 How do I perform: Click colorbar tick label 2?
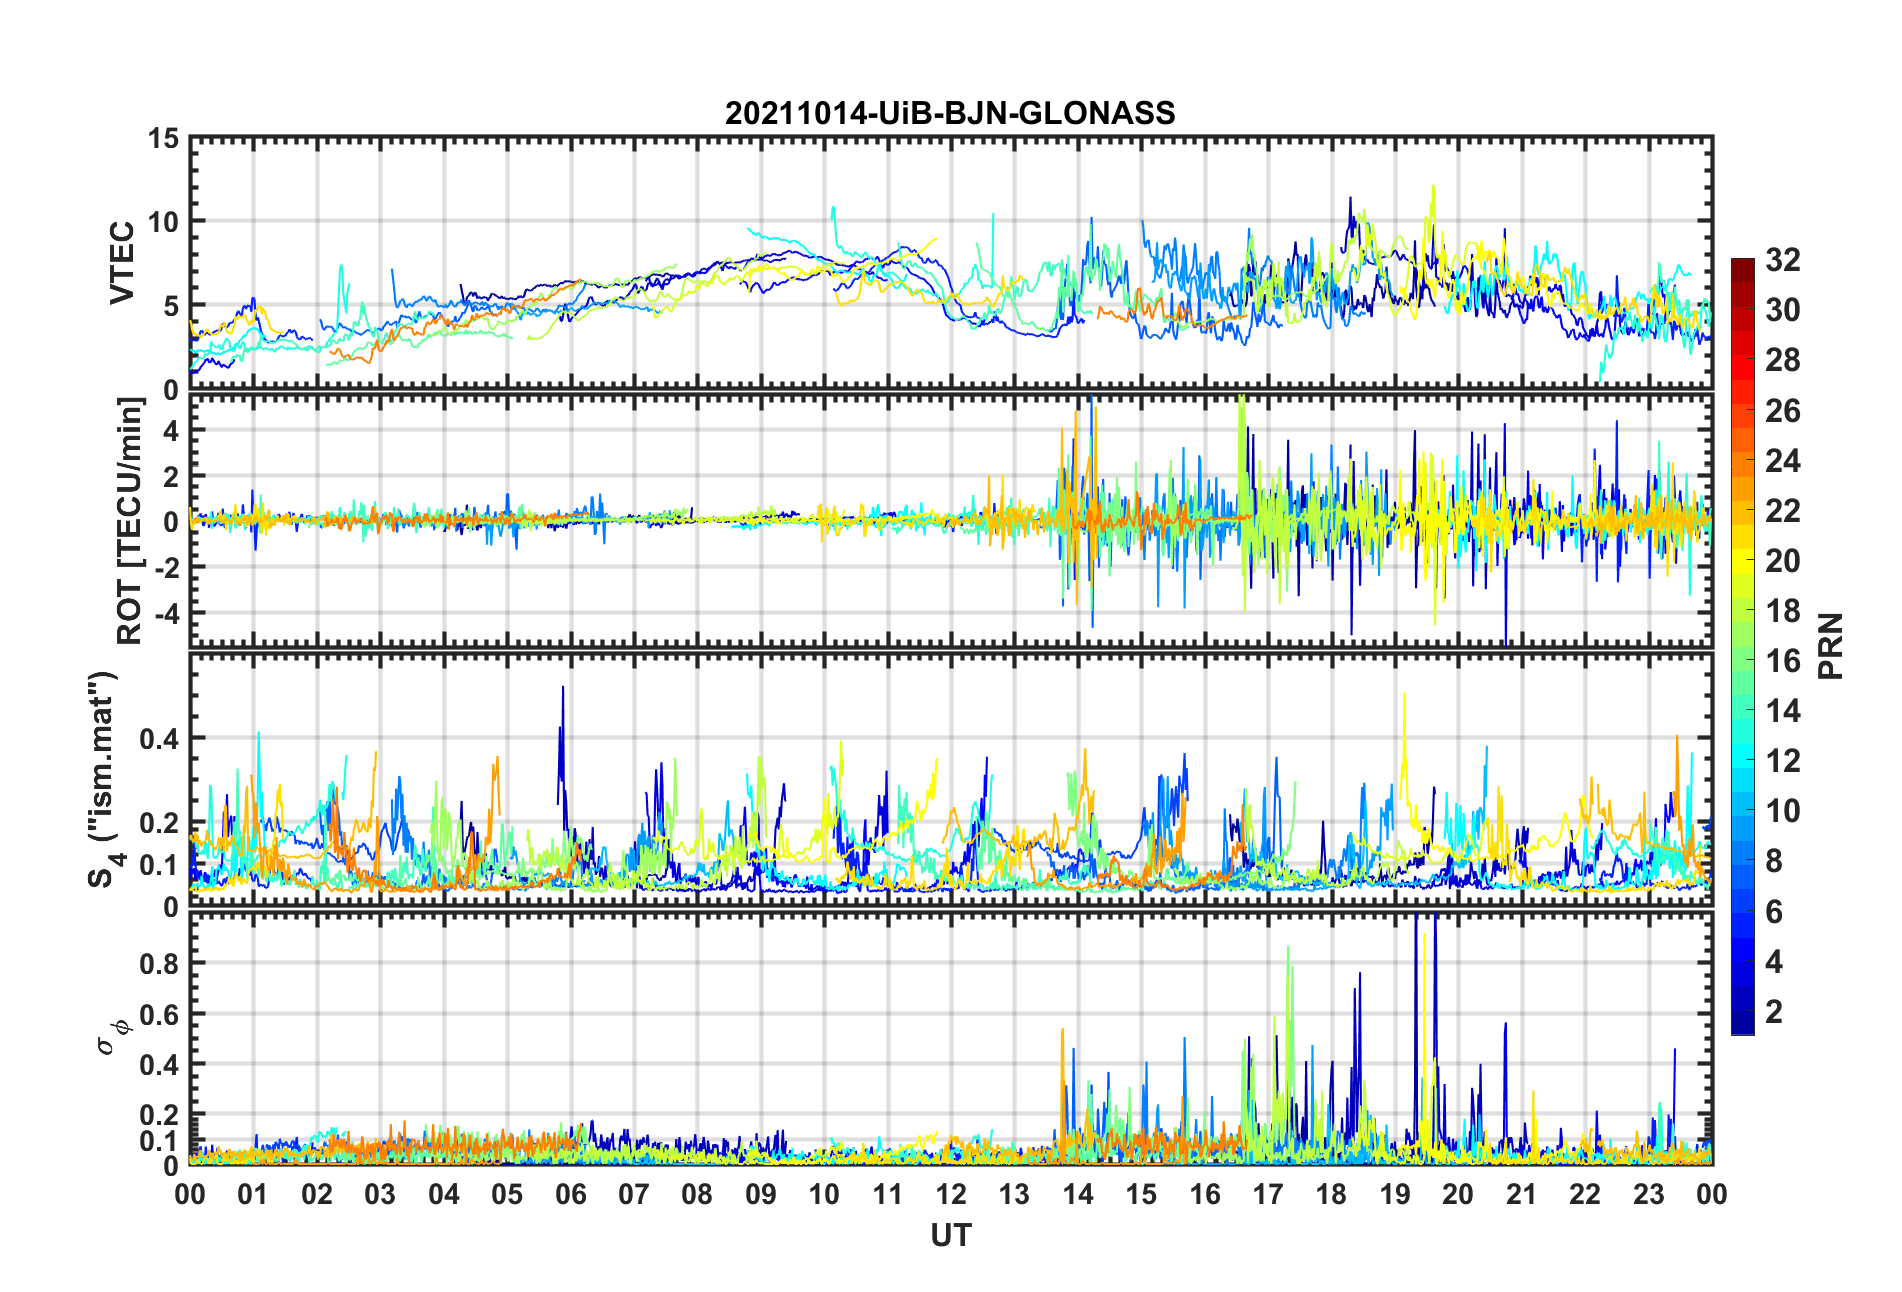[x=1774, y=1012]
